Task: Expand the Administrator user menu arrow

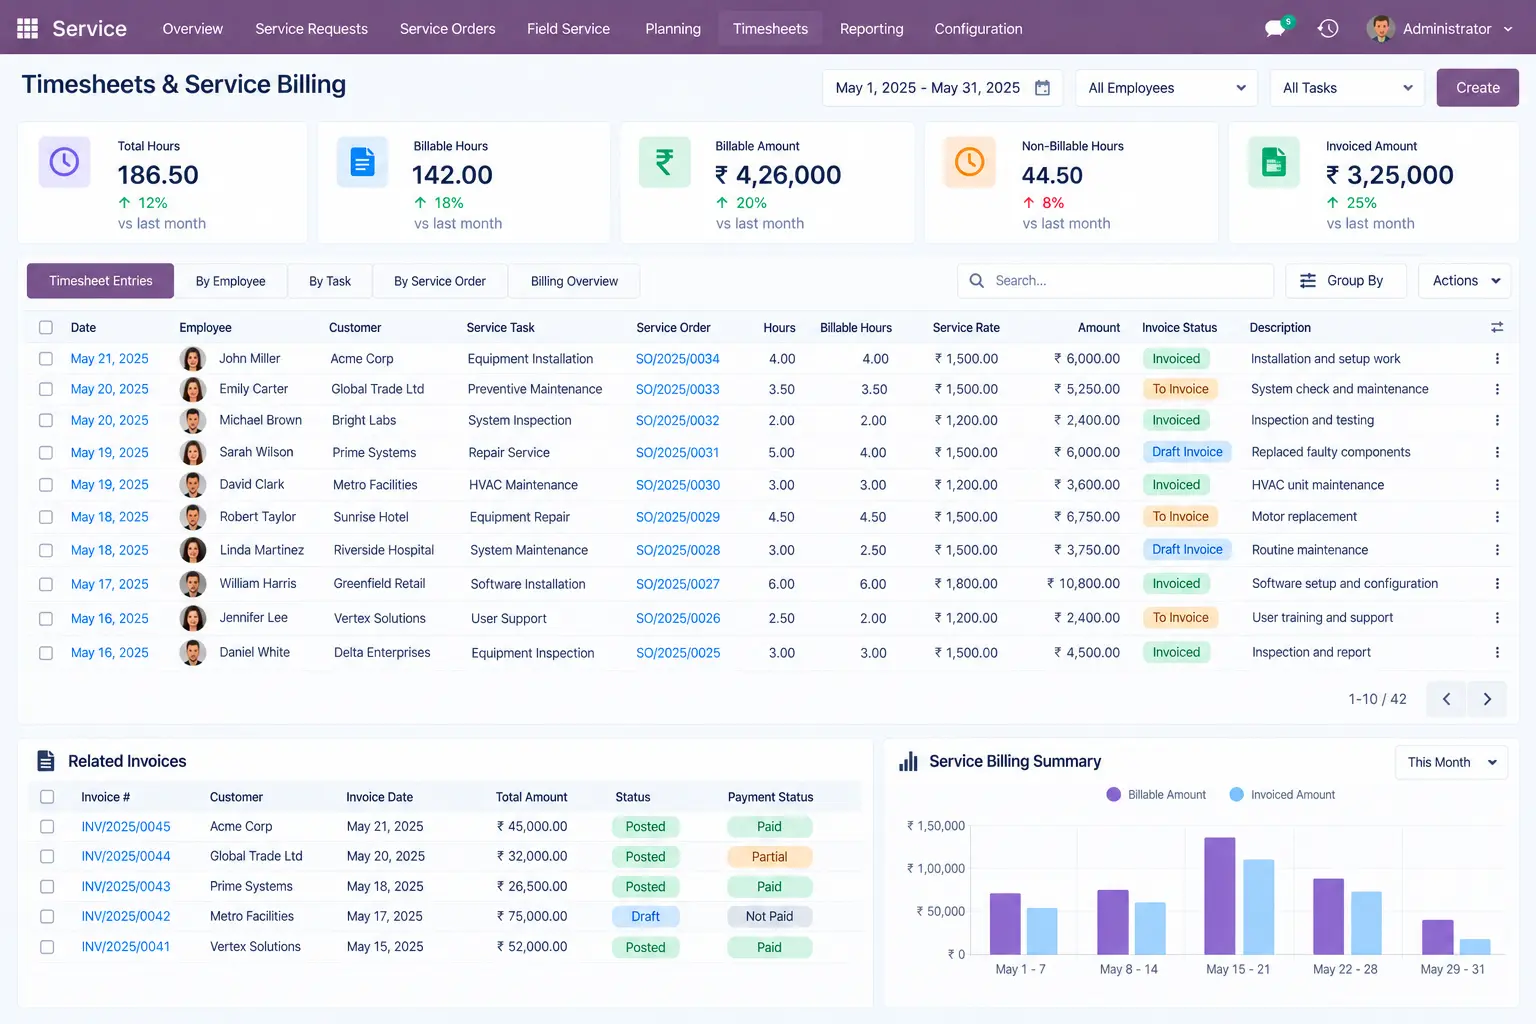Action: 1508,29
